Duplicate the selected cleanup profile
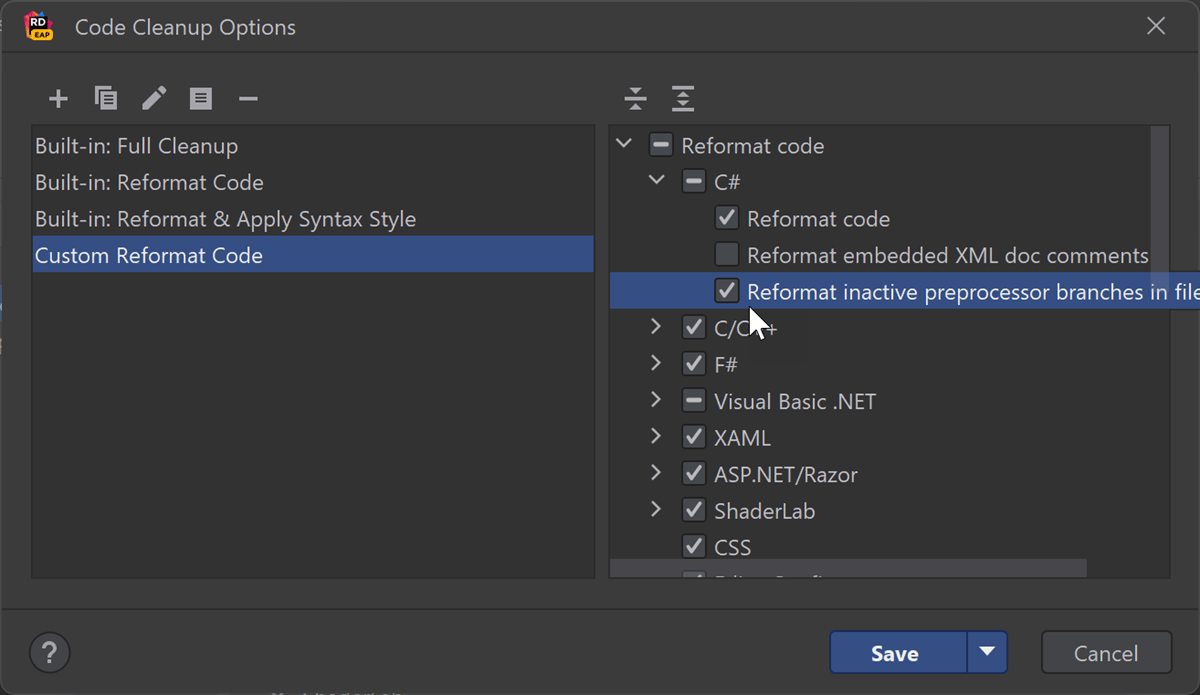This screenshot has height=695, width=1200. pos(106,98)
